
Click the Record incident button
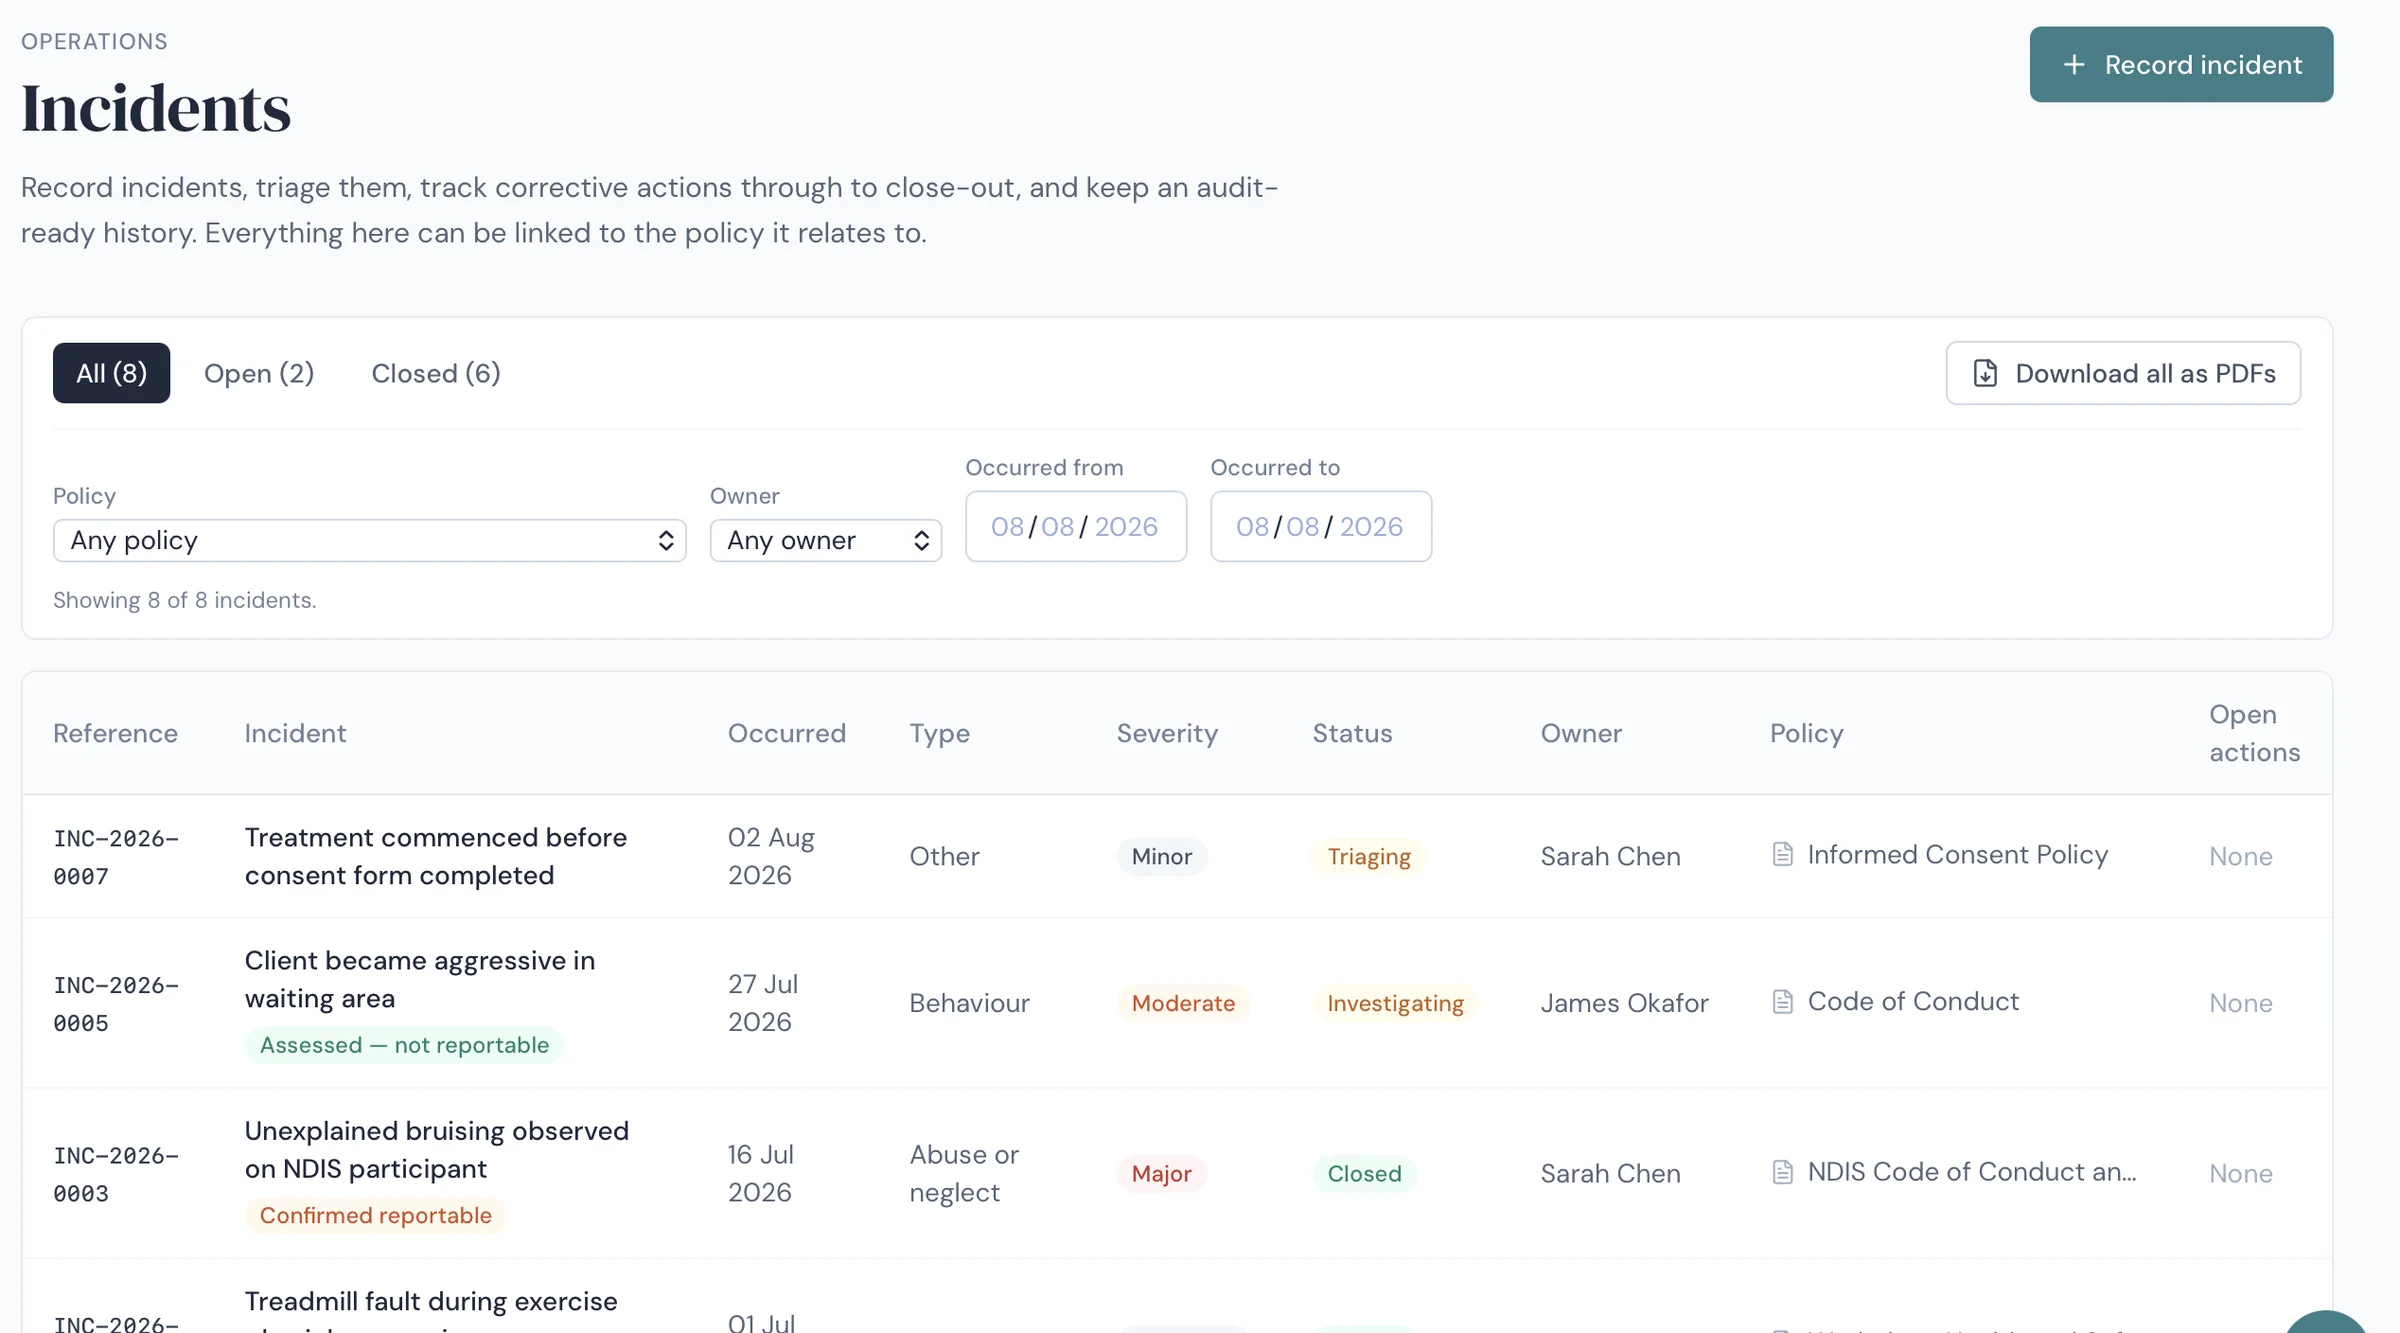2181,65
